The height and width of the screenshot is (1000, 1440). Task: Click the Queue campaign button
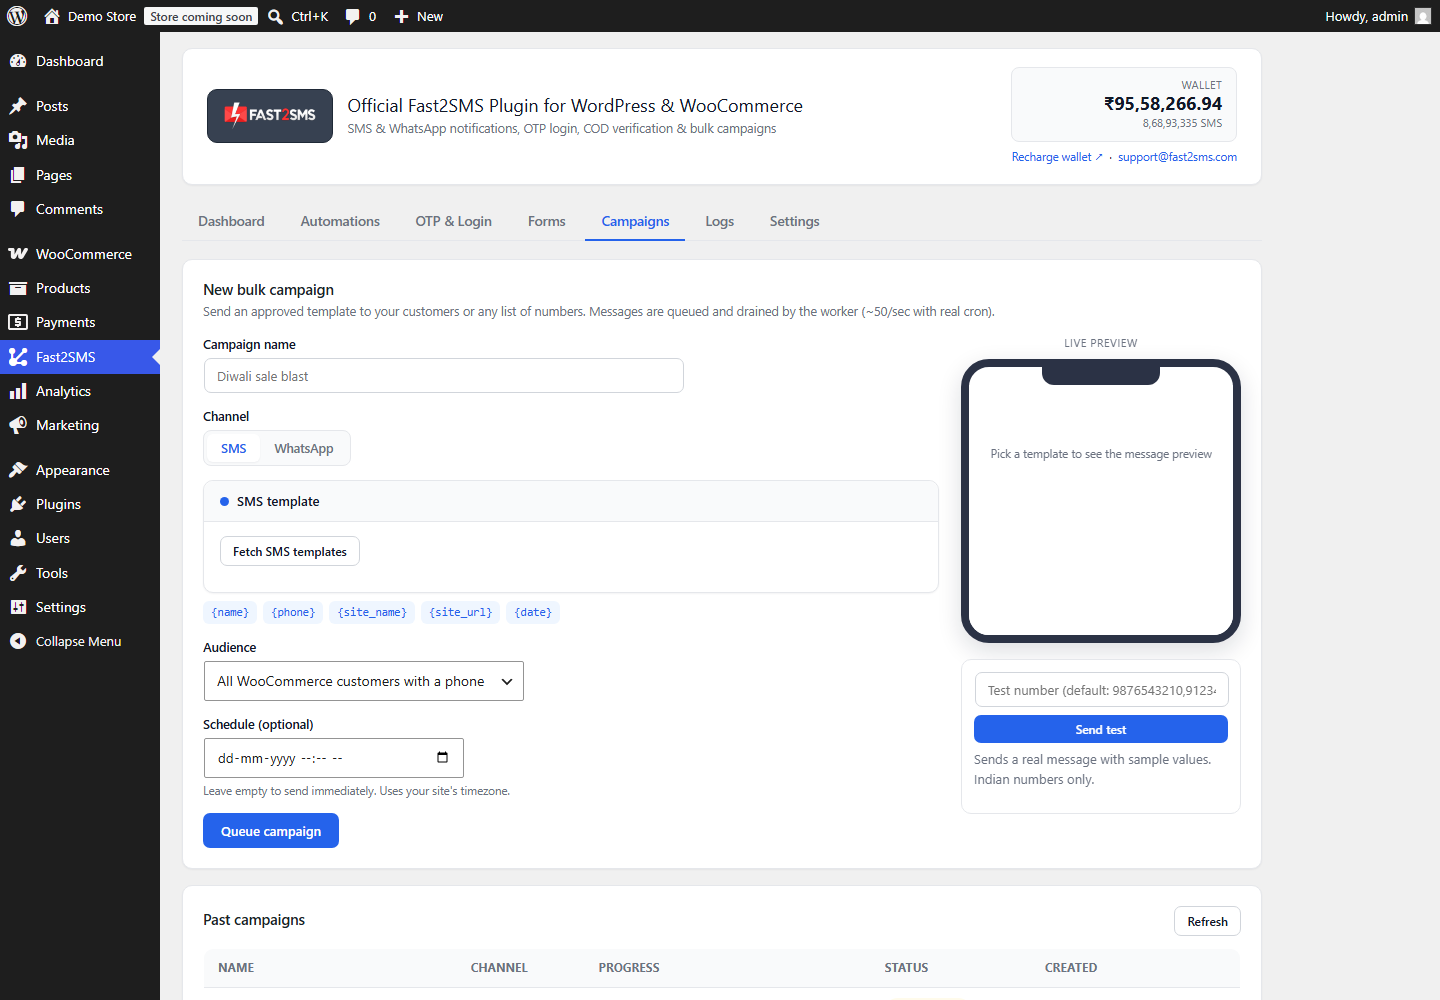click(x=271, y=831)
